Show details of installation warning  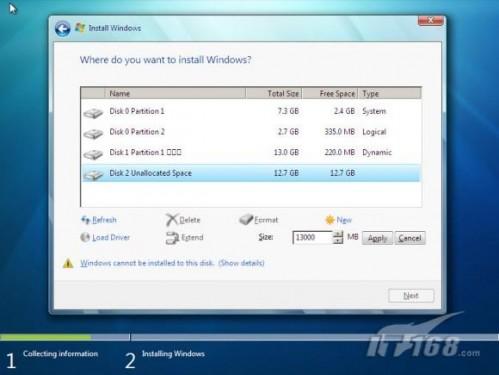[x=241, y=263]
